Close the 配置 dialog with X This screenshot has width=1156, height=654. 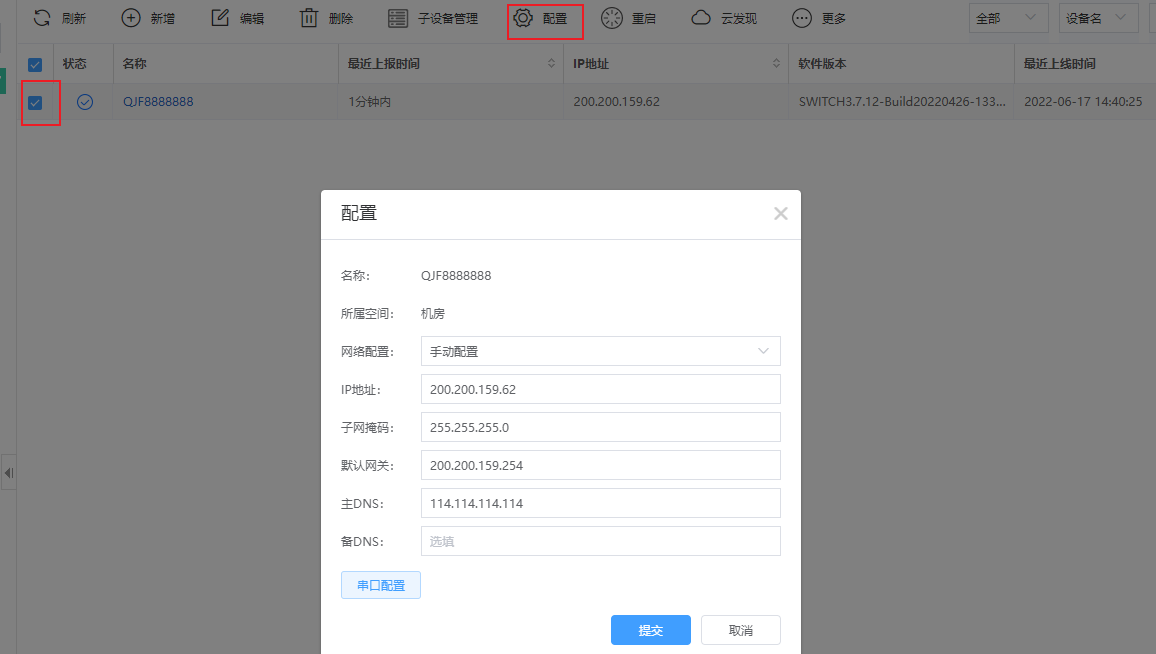coord(781,214)
